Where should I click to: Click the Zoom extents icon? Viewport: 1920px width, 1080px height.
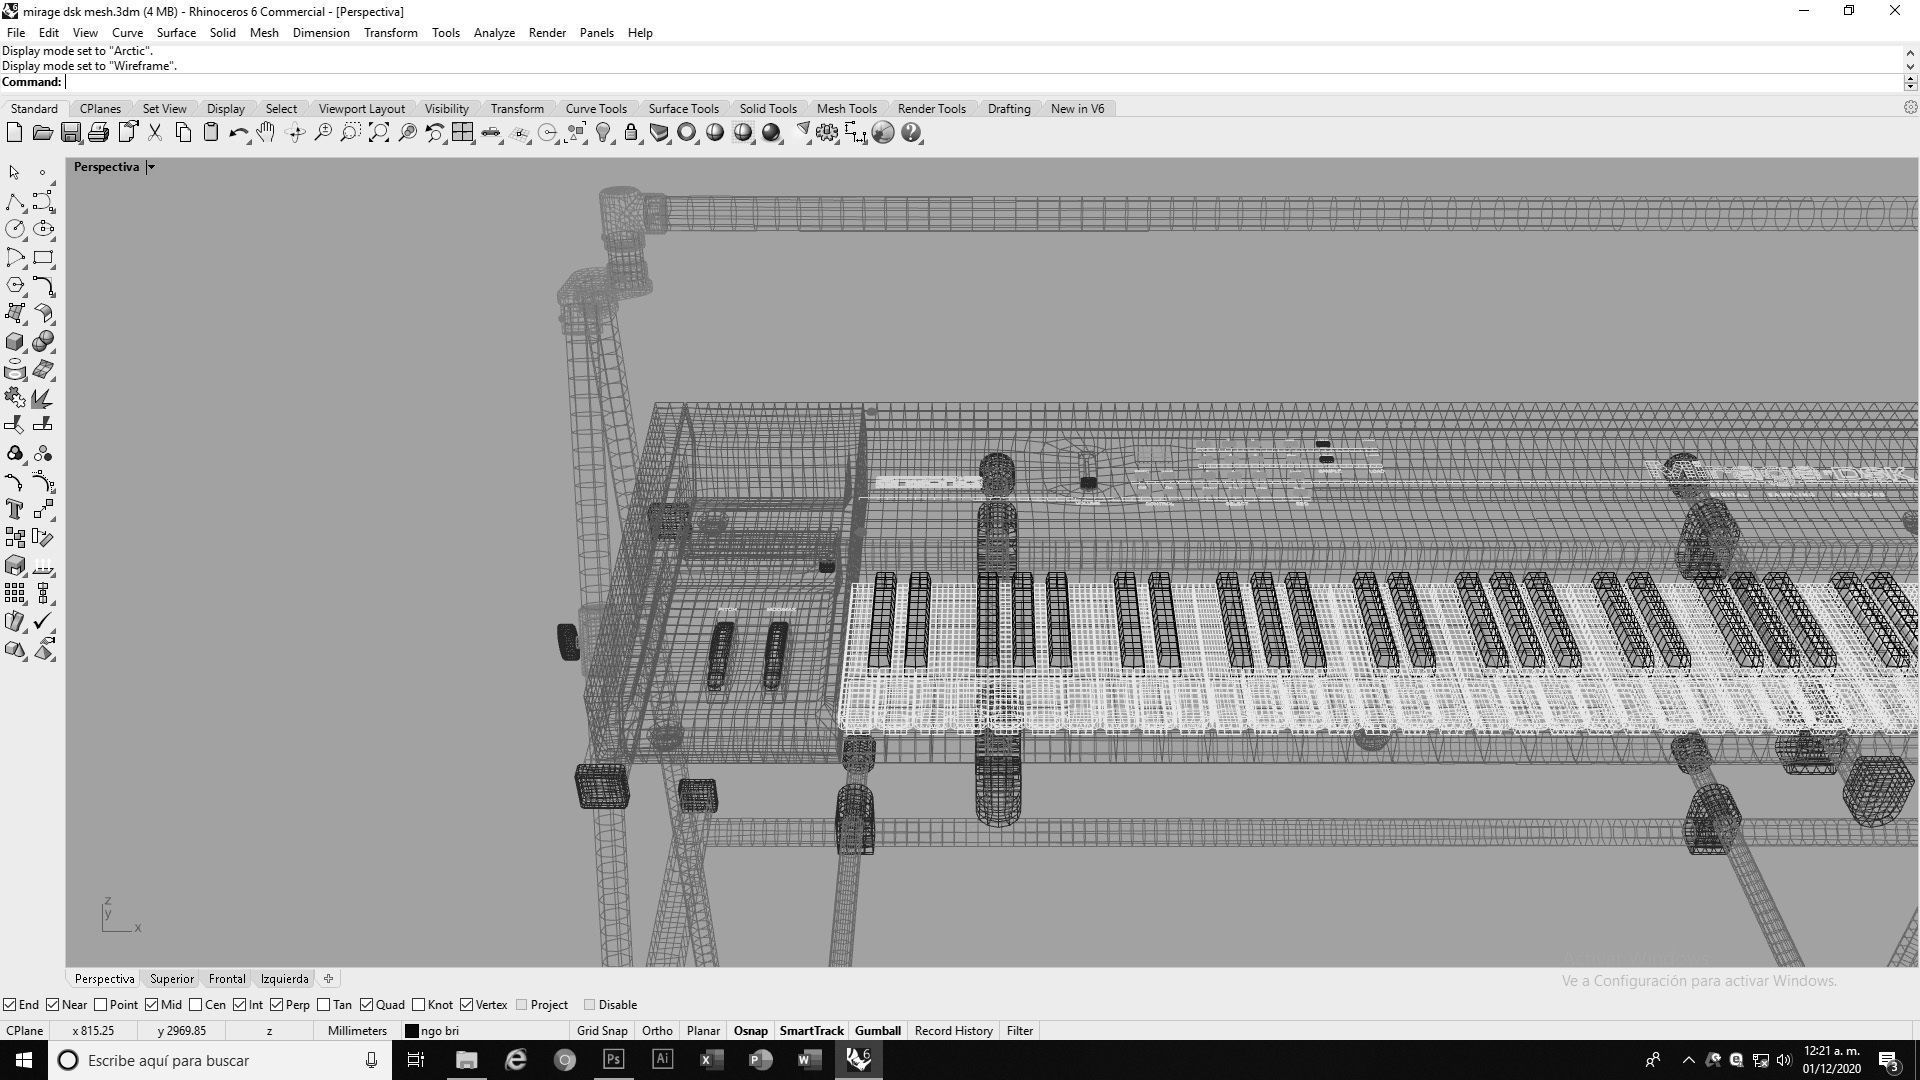pos(379,132)
